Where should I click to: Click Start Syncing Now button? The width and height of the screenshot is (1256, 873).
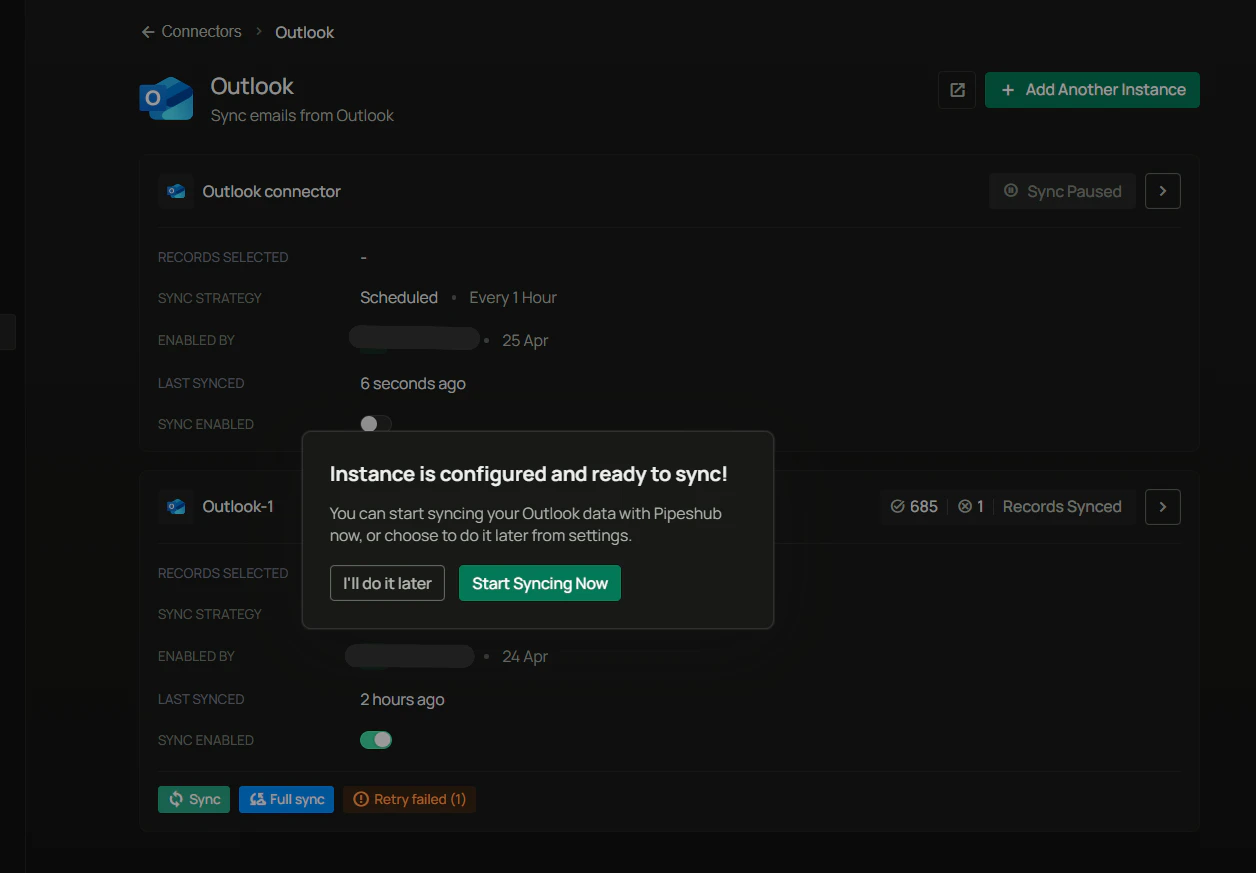coord(540,583)
